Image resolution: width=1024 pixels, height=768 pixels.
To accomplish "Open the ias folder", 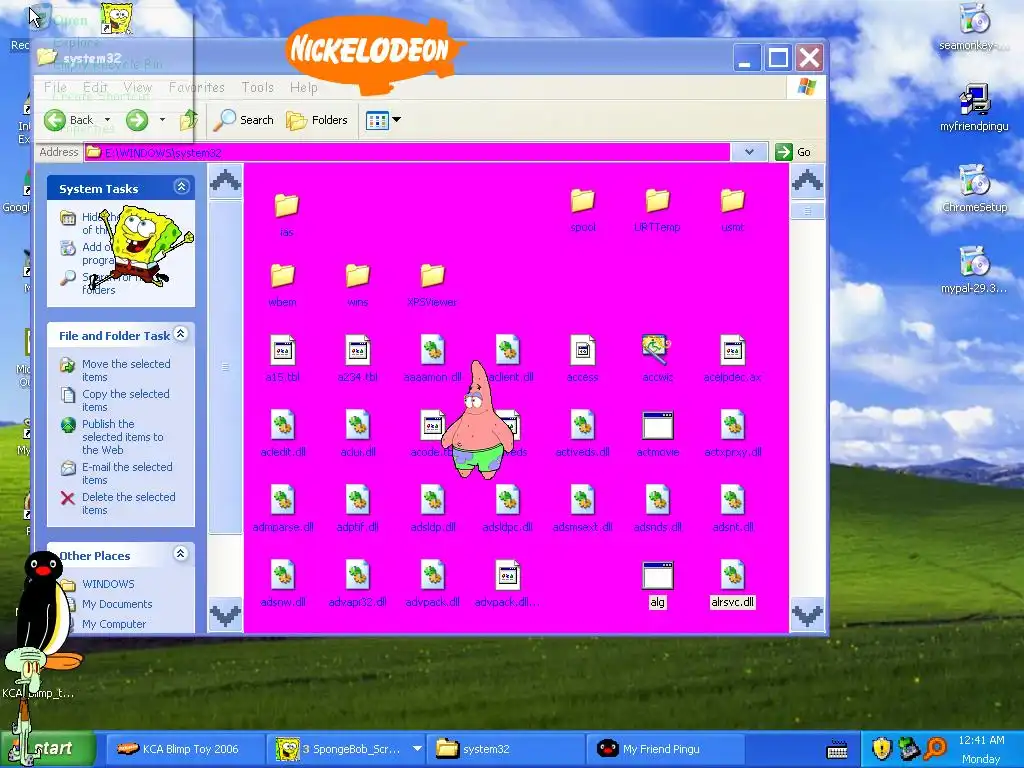I will click(x=286, y=214).
